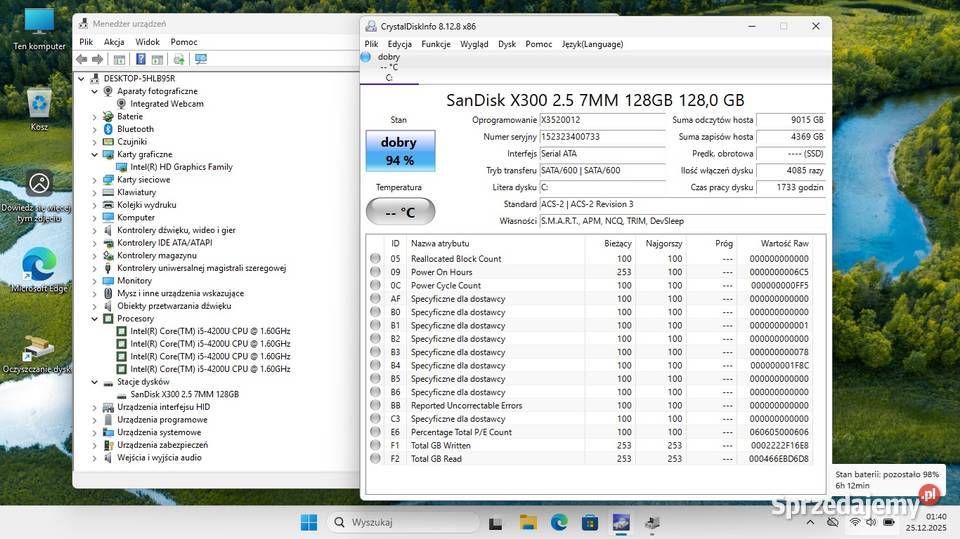The image size is (960, 539).
Task: Click the Microsoft Store taskbar icon
Action: point(589,522)
